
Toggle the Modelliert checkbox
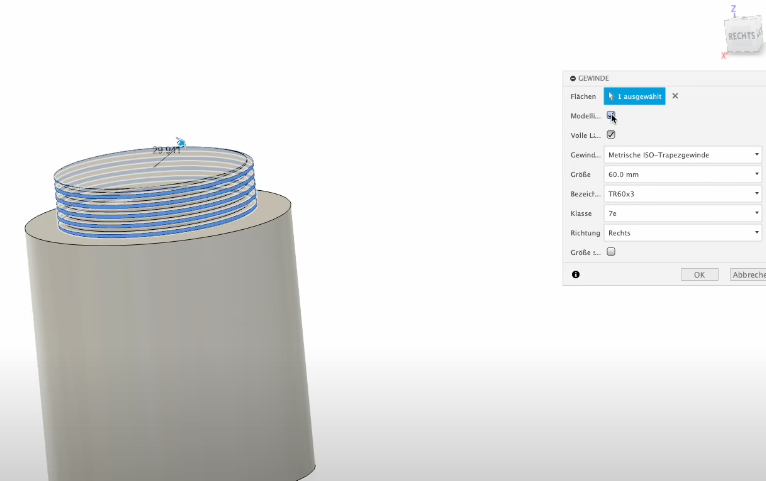[611, 116]
